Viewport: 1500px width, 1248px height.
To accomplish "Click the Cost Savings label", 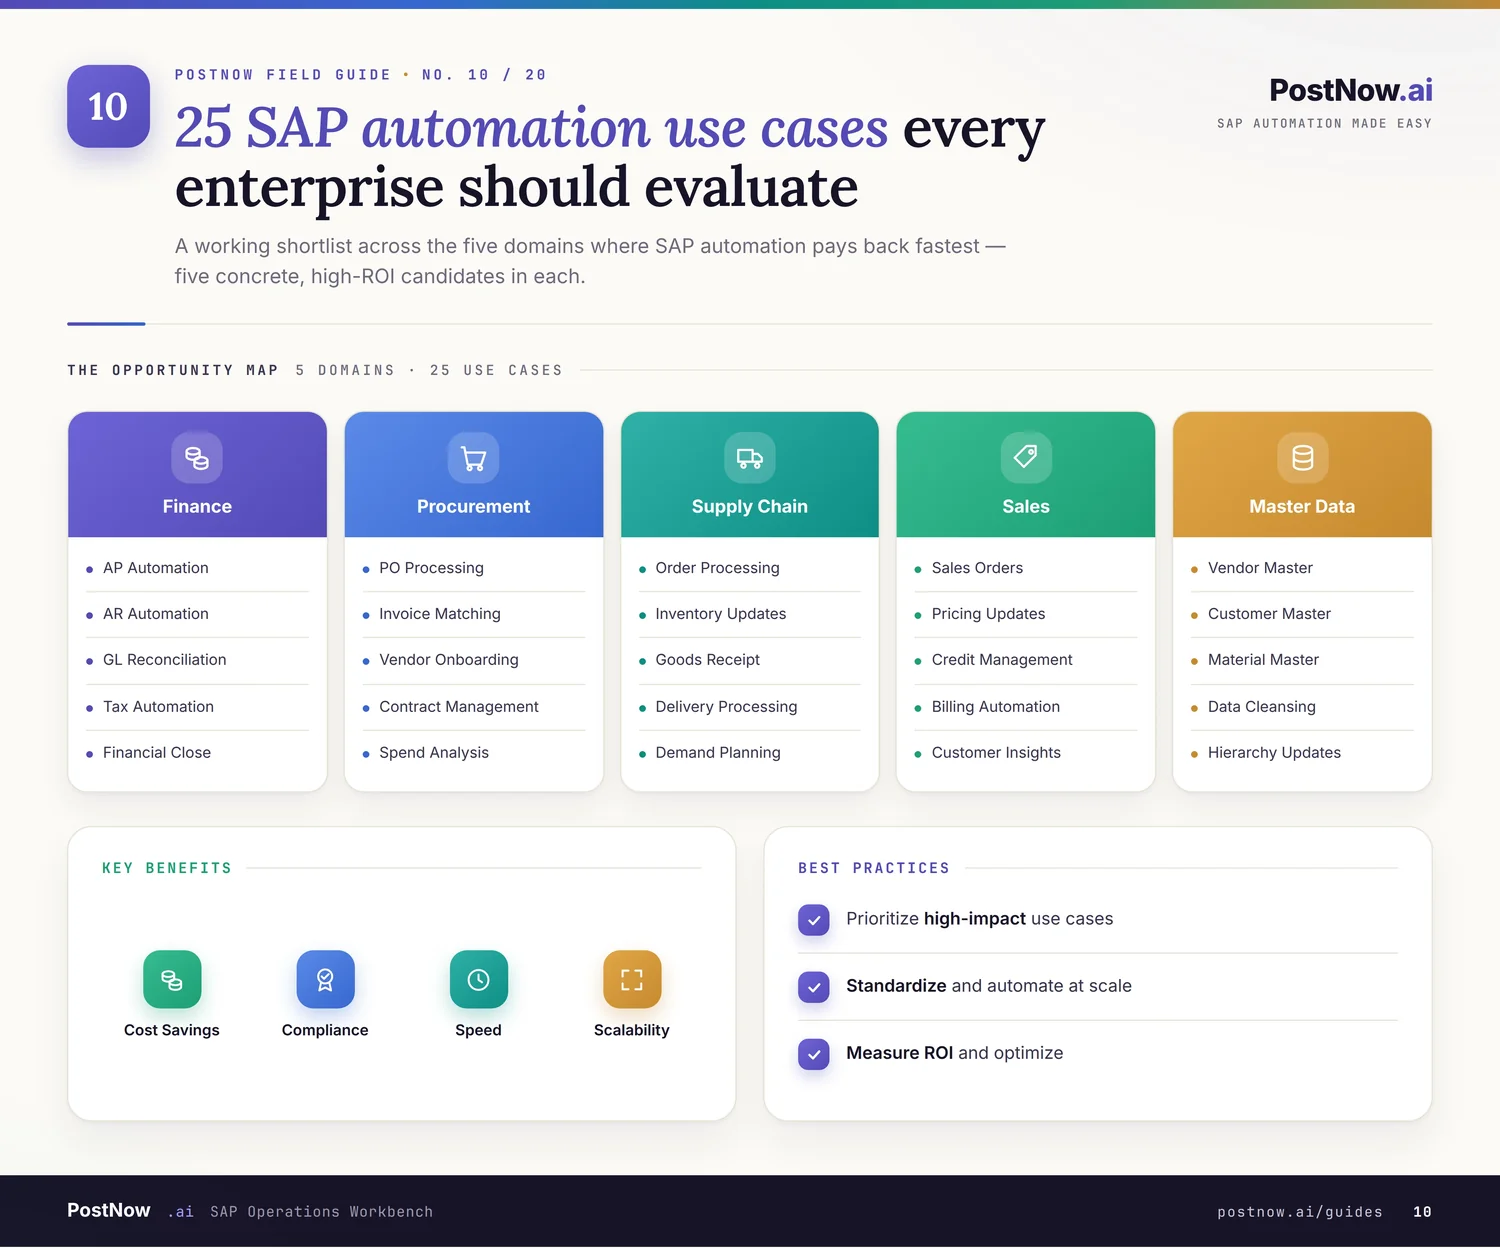I will point(172,1030).
